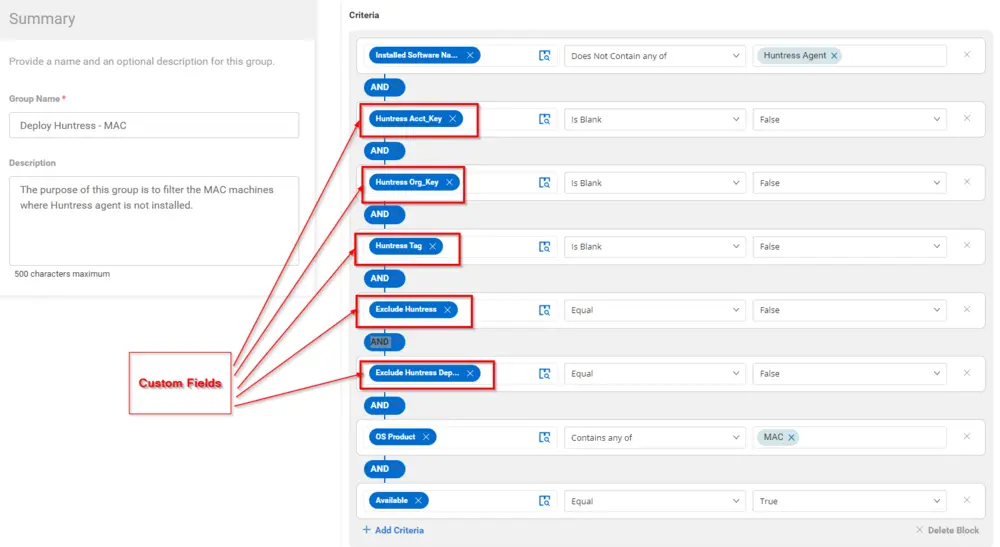Open Is Blank operator dropdown for Huntress Org_Key

point(654,183)
